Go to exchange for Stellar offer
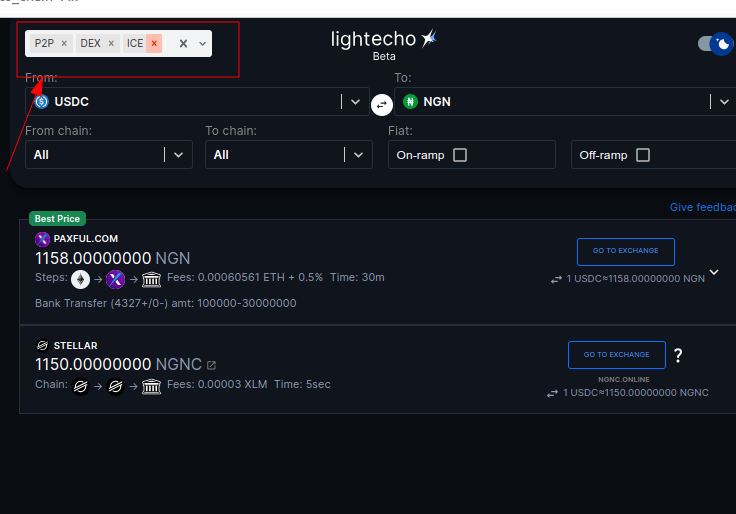The width and height of the screenshot is (736, 514). (x=617, y=355)
